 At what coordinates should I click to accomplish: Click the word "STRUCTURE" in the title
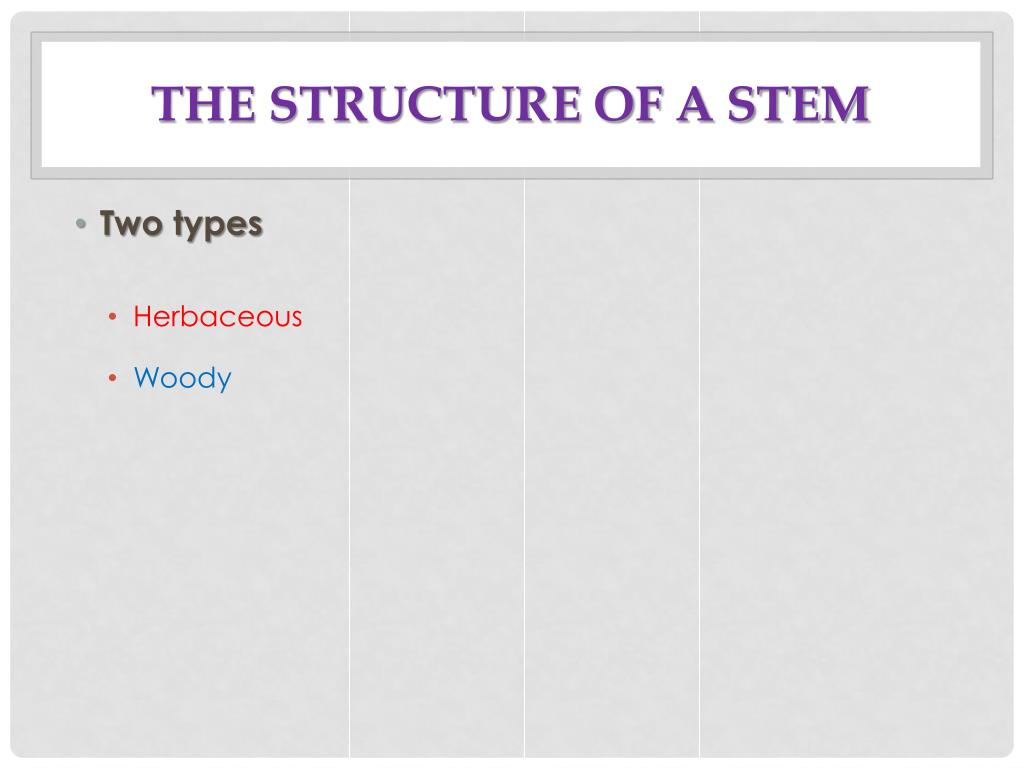[x=424, y=104]
